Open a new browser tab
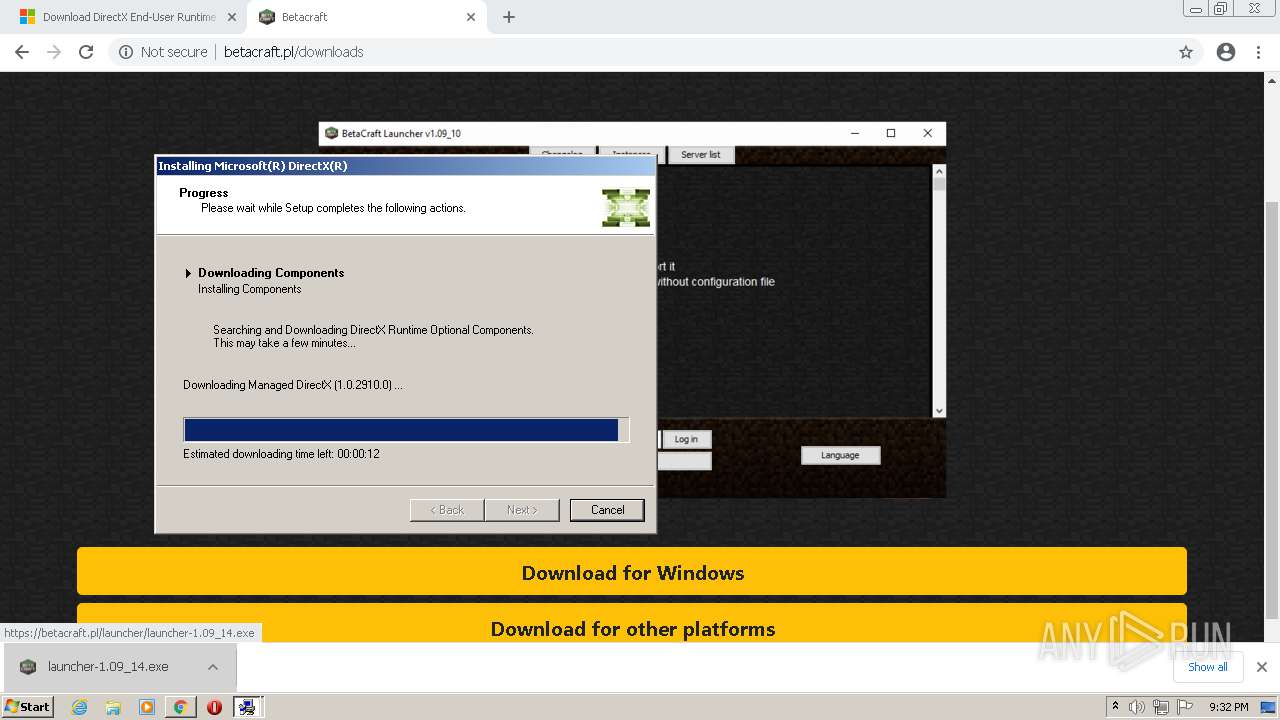 (509, 17)
